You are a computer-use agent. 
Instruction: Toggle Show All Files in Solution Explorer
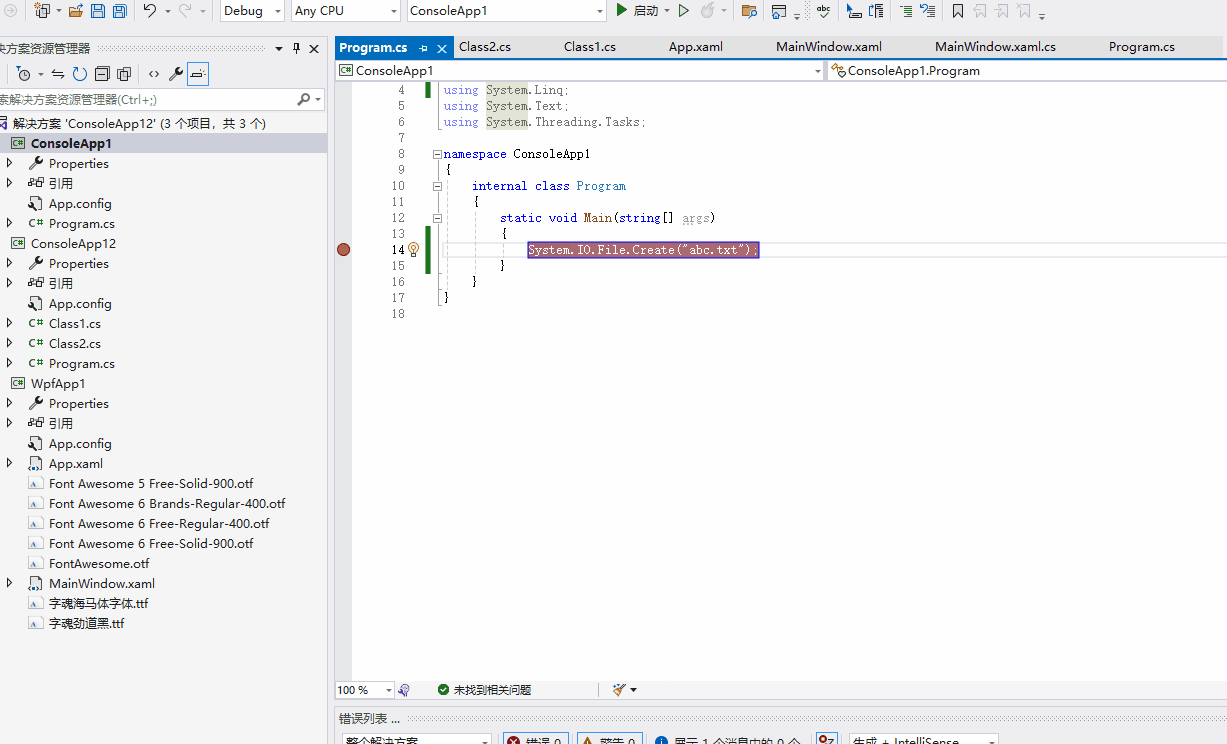pos(124,74)
